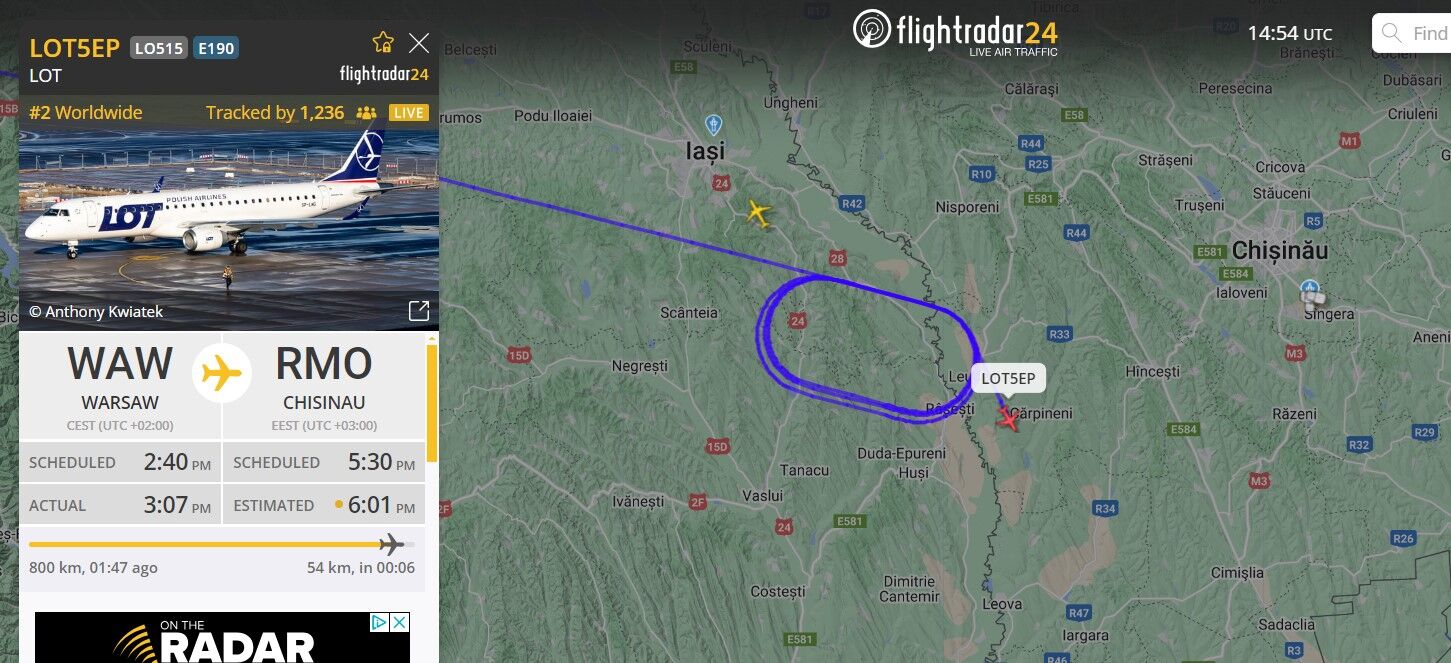Open aircraft photo in external link
Screen dimensions: 1451x663
click(419, 311)
